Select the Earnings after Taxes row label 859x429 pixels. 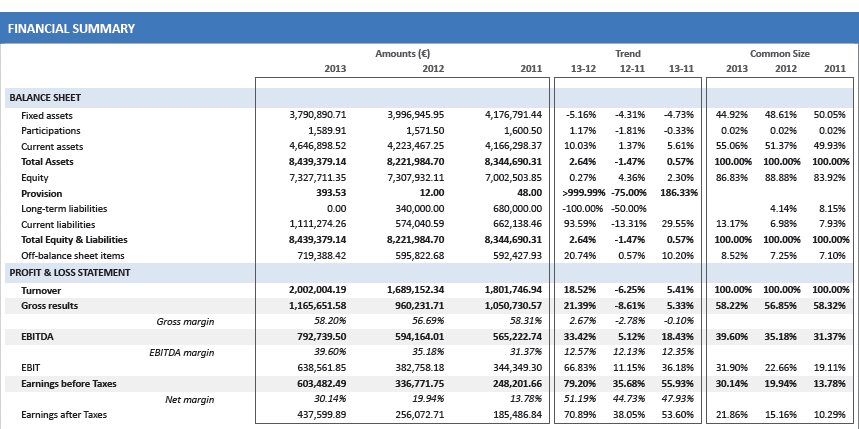pyautogui.click(x=63, y=414)
